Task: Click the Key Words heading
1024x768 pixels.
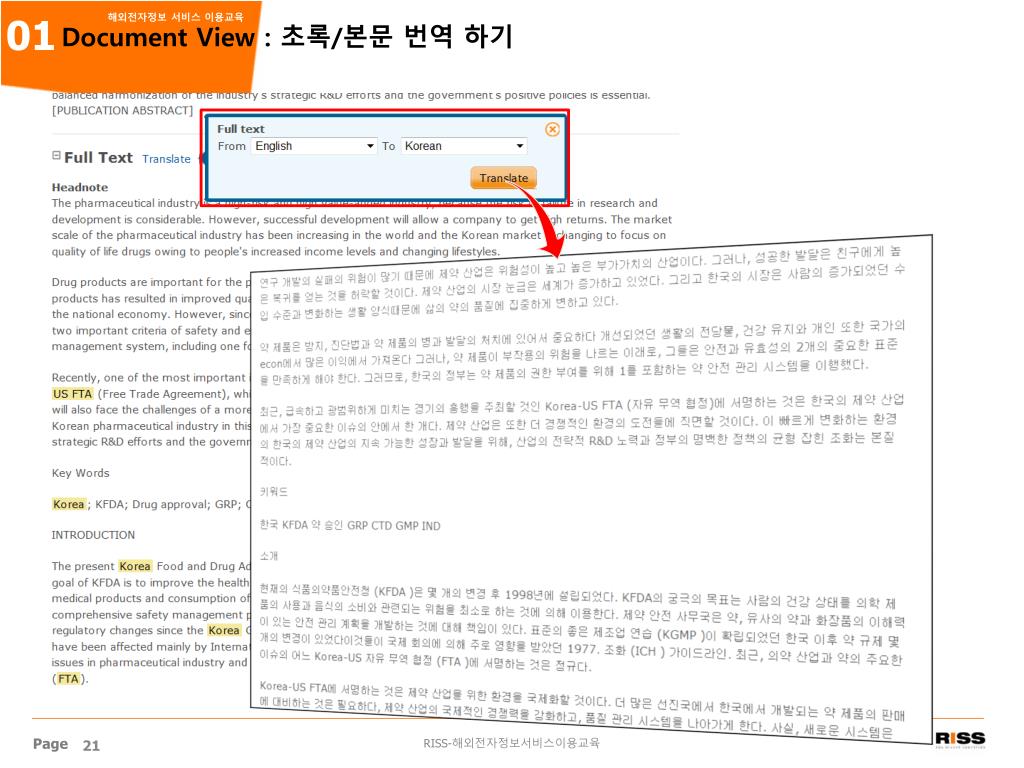Action: coord(80,473)
